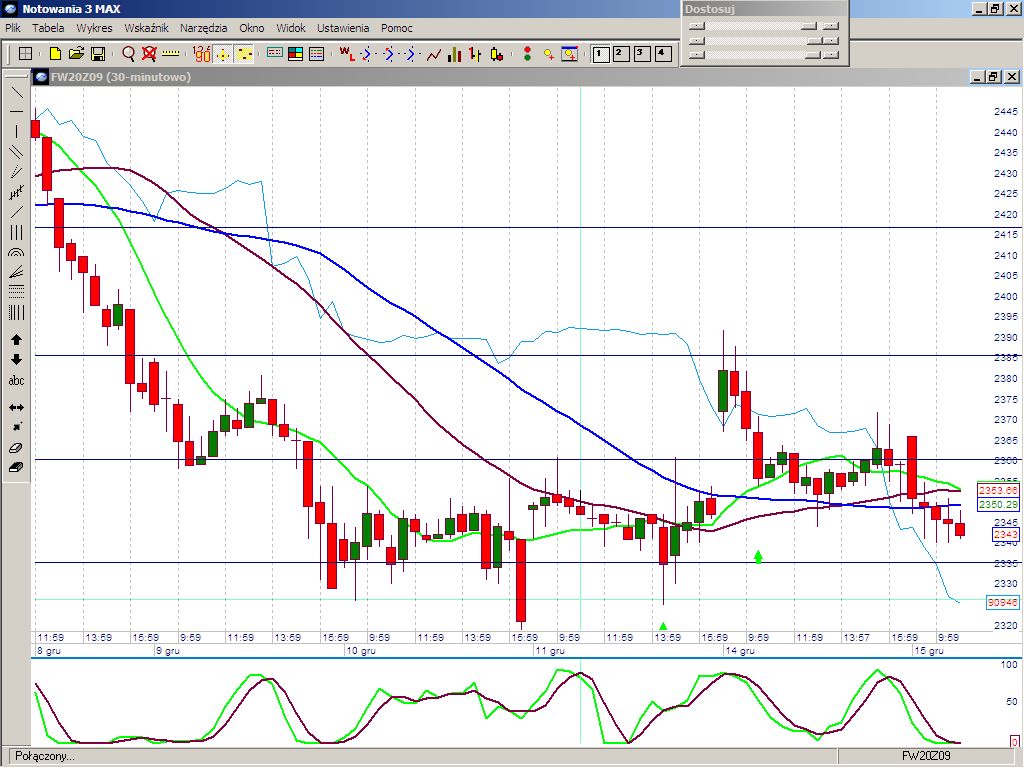This screenshot has width=1024, height=768.
Task: Choose the line chart type icon
Action: click(434, 54)
